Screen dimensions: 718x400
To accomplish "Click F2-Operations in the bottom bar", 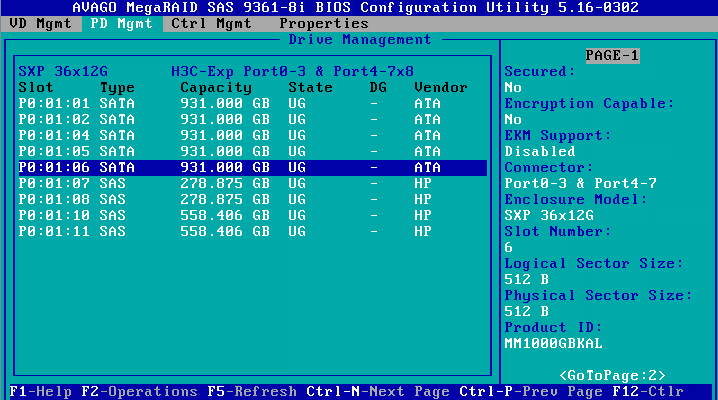I will 139,392.
